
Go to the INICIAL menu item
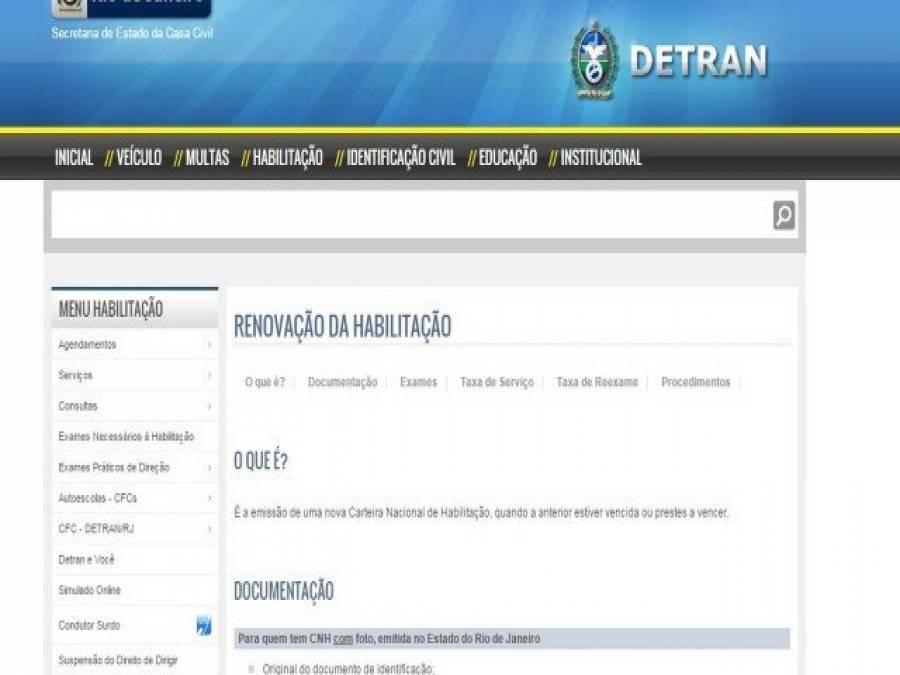click(x=73, y=157)
